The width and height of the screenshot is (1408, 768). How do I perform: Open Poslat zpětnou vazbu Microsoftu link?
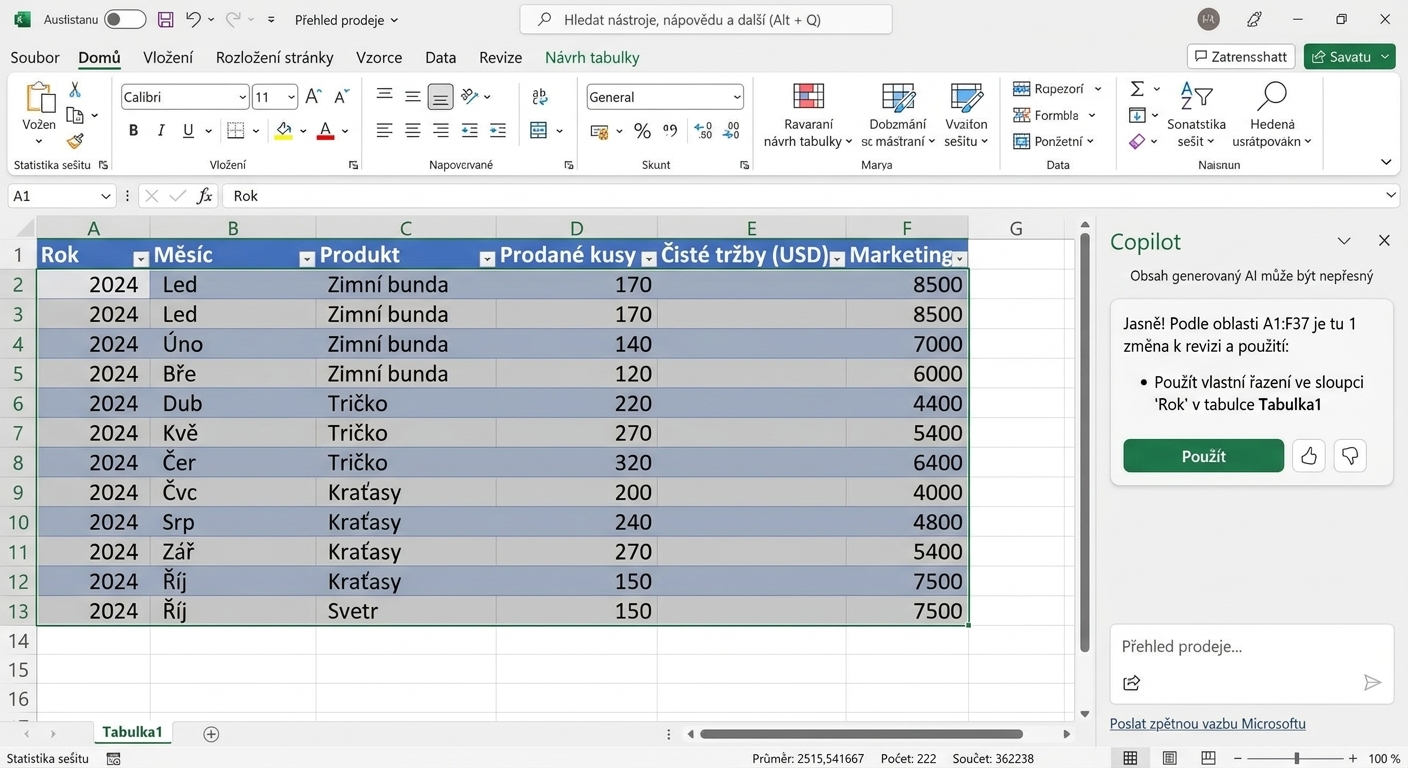[x=1208, y=724]
